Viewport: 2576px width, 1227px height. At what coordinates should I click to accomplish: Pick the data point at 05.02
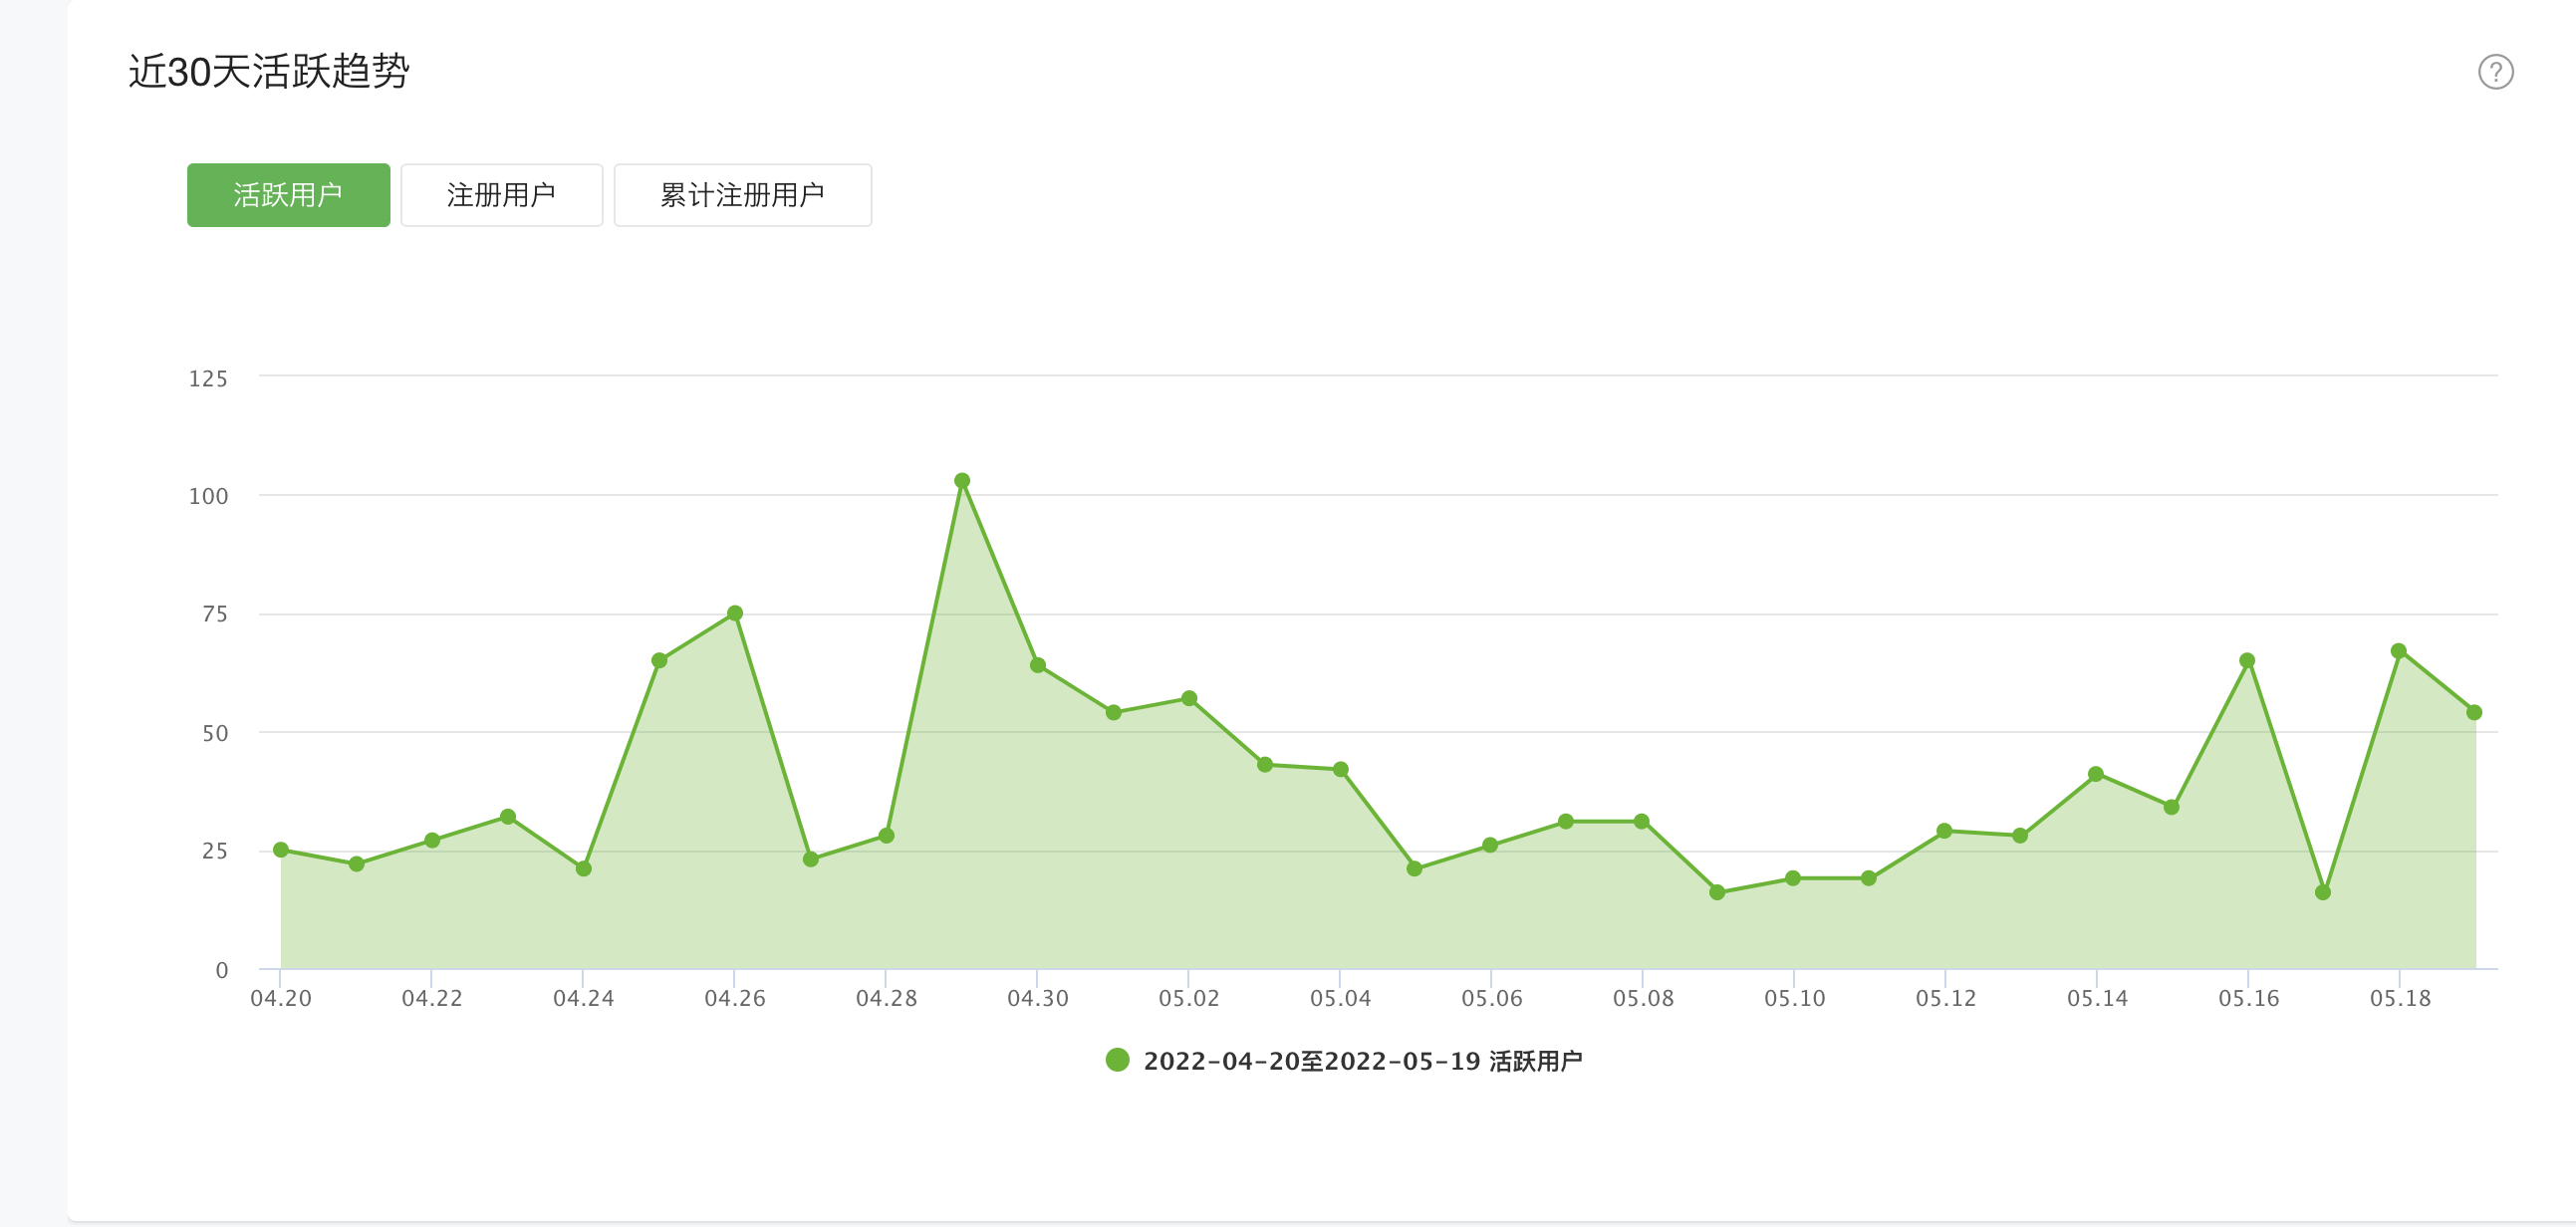pos(1189,698)
